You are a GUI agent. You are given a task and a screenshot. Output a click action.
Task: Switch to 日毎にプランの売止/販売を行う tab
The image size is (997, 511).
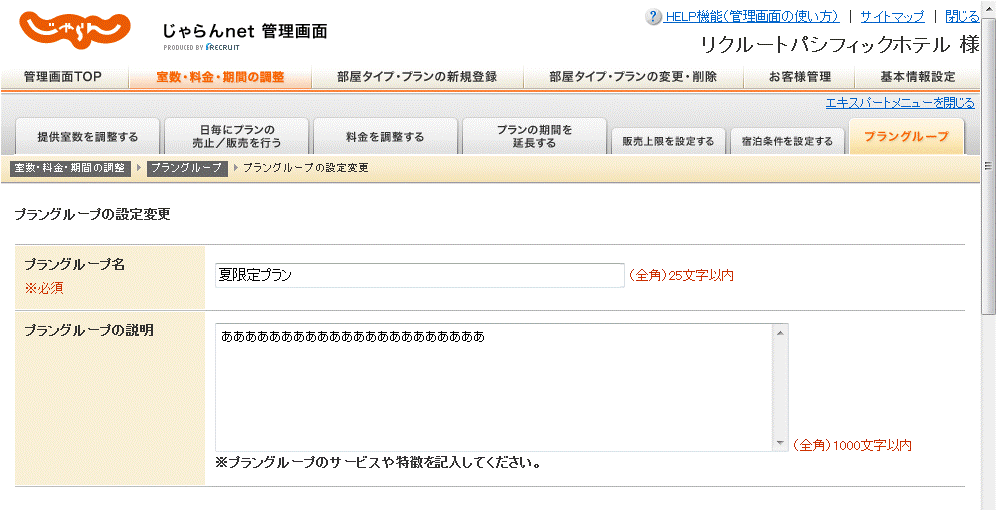[x=237, y=137]
